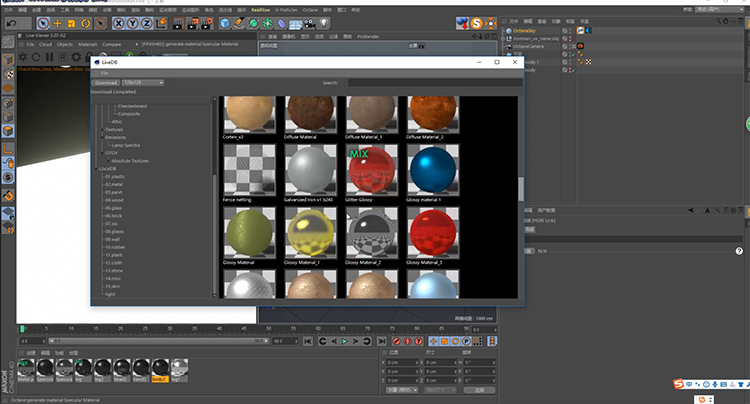This screenshot has height=404, width=750.
Task: Click the Floor grid object icon
Action: pos(296,23)
